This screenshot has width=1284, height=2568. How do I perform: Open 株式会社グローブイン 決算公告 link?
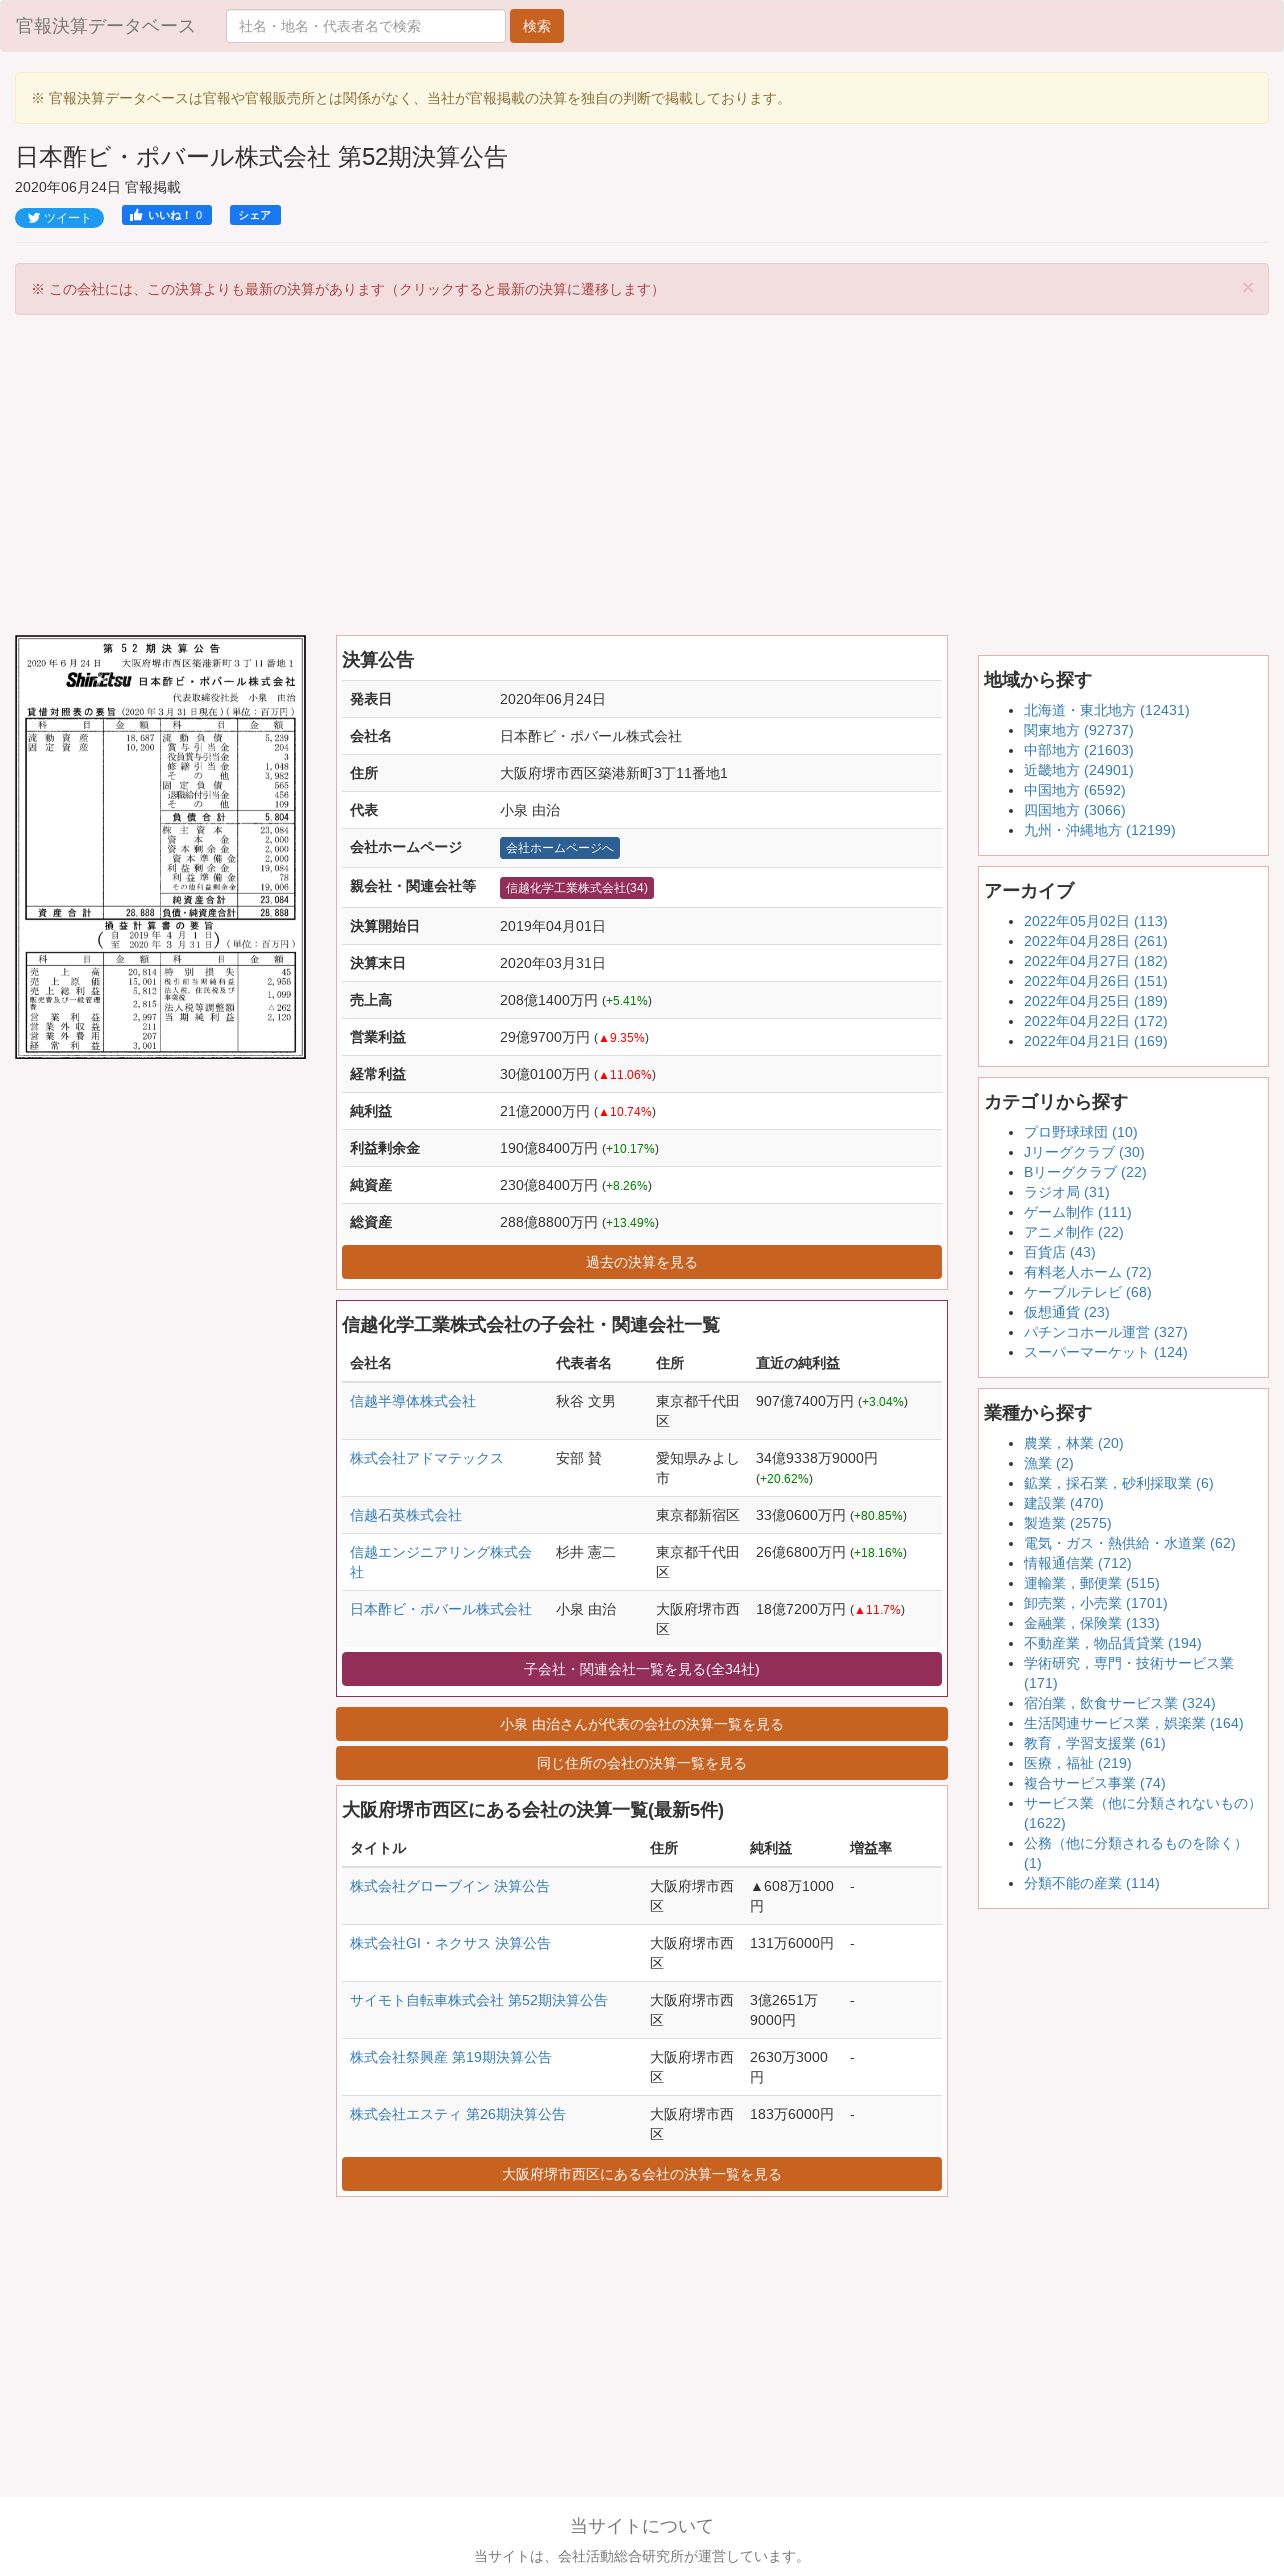click(x=450, y=1886)
